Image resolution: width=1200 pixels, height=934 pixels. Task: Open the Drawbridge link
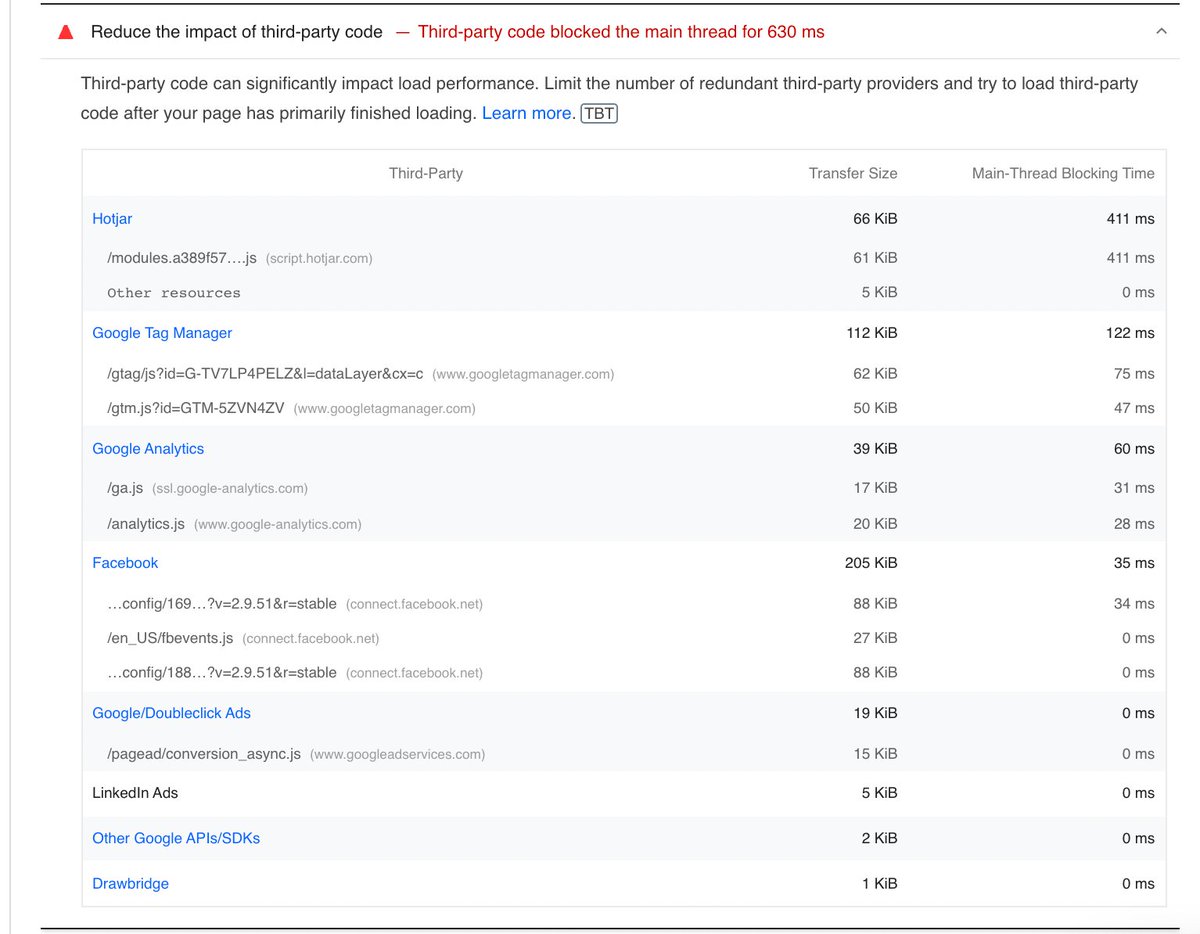pyautogui.click(x=130, y=883)
